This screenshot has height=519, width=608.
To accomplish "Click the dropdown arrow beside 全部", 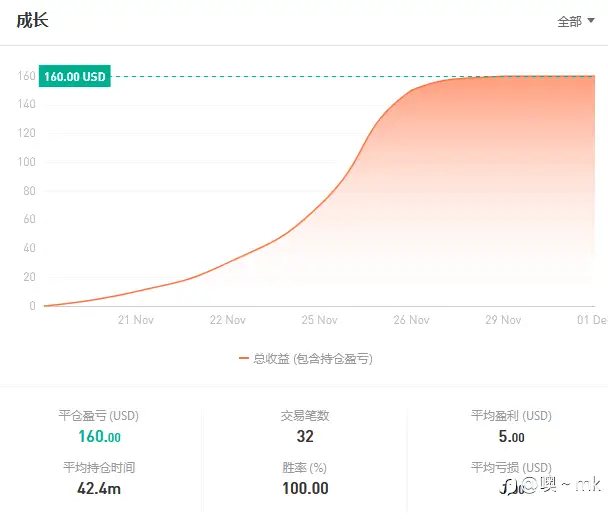I will click(x=591, y=21).
